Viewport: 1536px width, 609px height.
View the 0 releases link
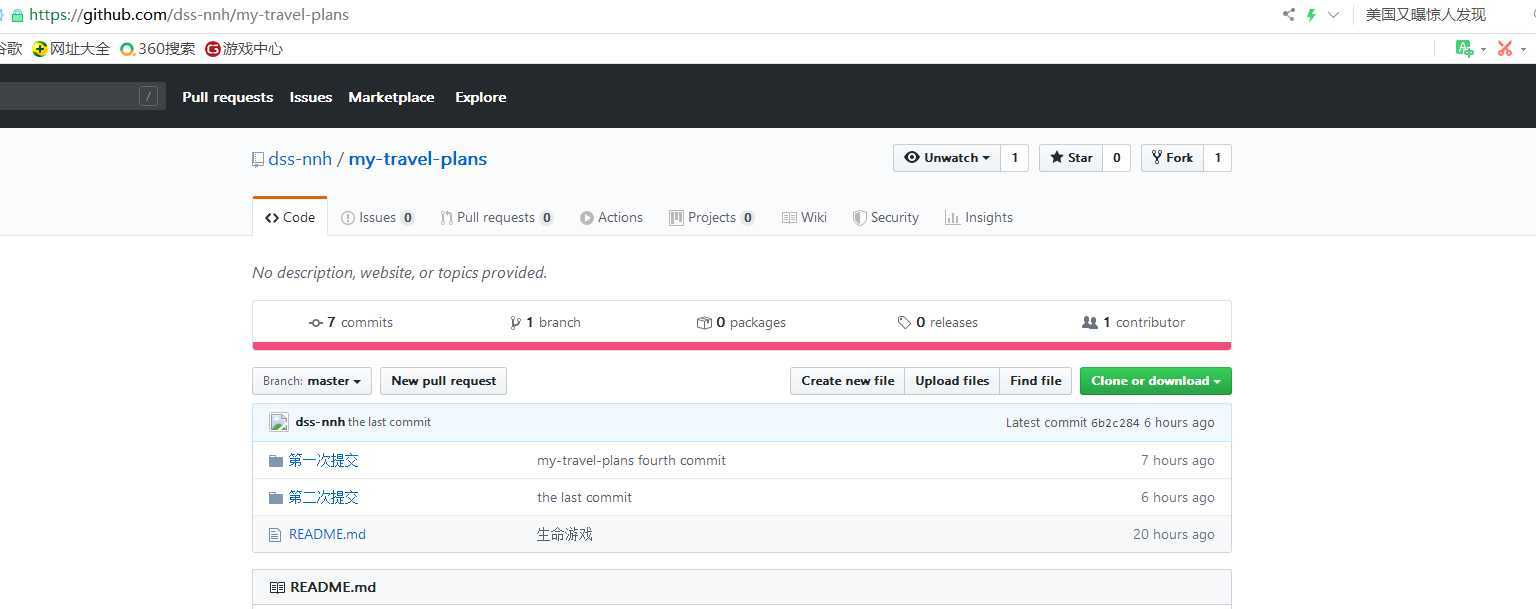(x=937, y=322)
